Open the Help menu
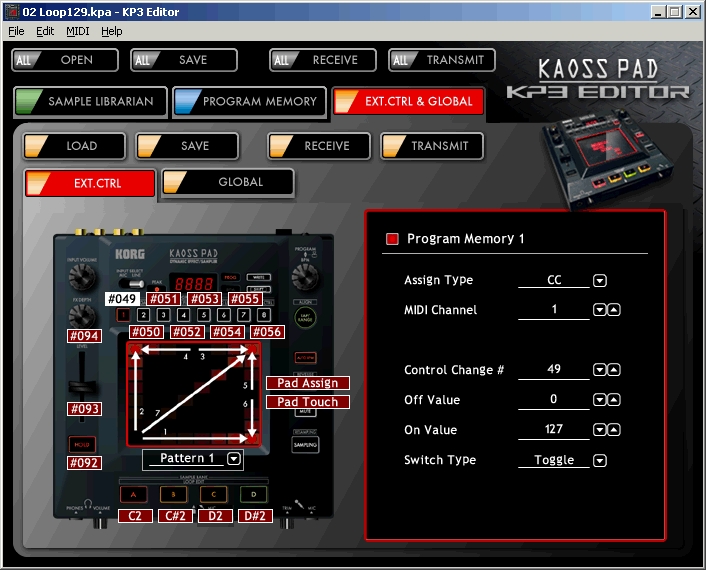This screenshot has width=706, height=570. (x=112, y=31)
